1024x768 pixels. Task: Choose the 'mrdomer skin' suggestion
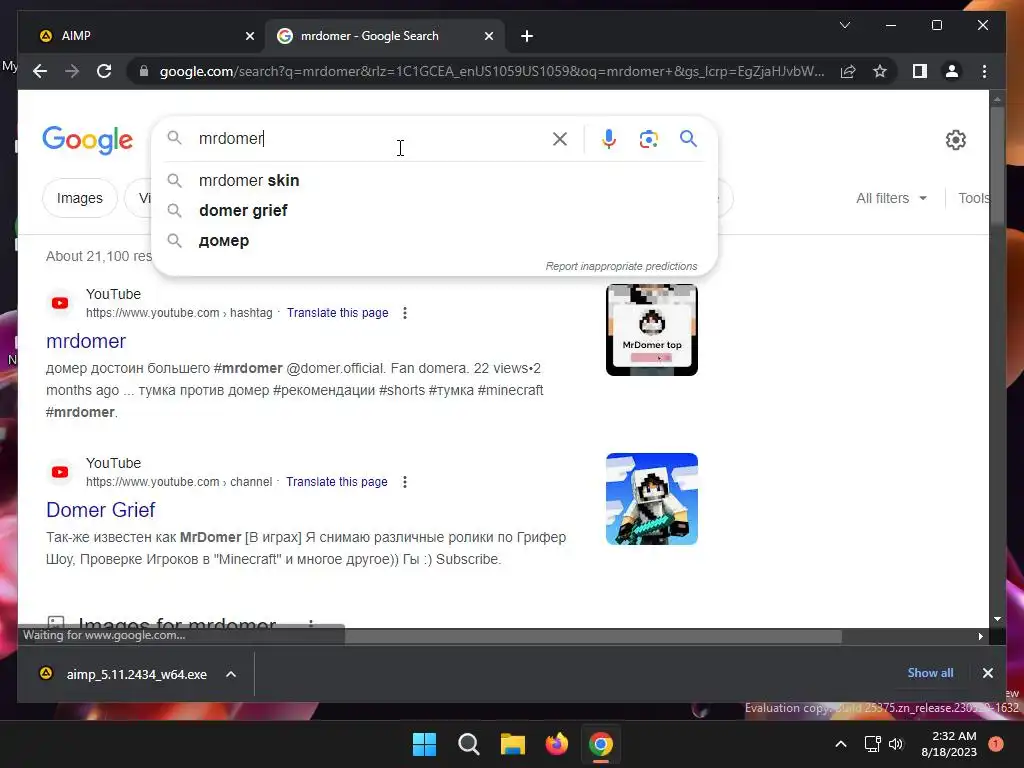pyautogui.click(x=434, y=180)
